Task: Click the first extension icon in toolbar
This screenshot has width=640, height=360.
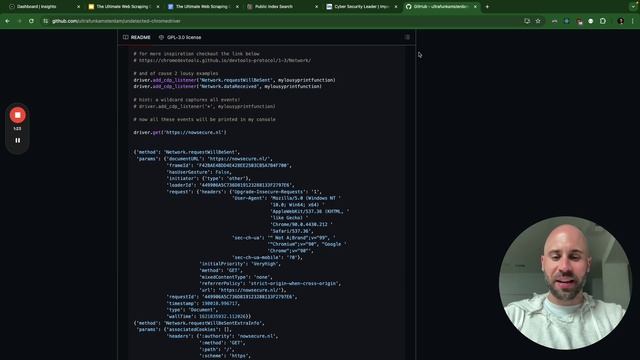Action: 554,21
